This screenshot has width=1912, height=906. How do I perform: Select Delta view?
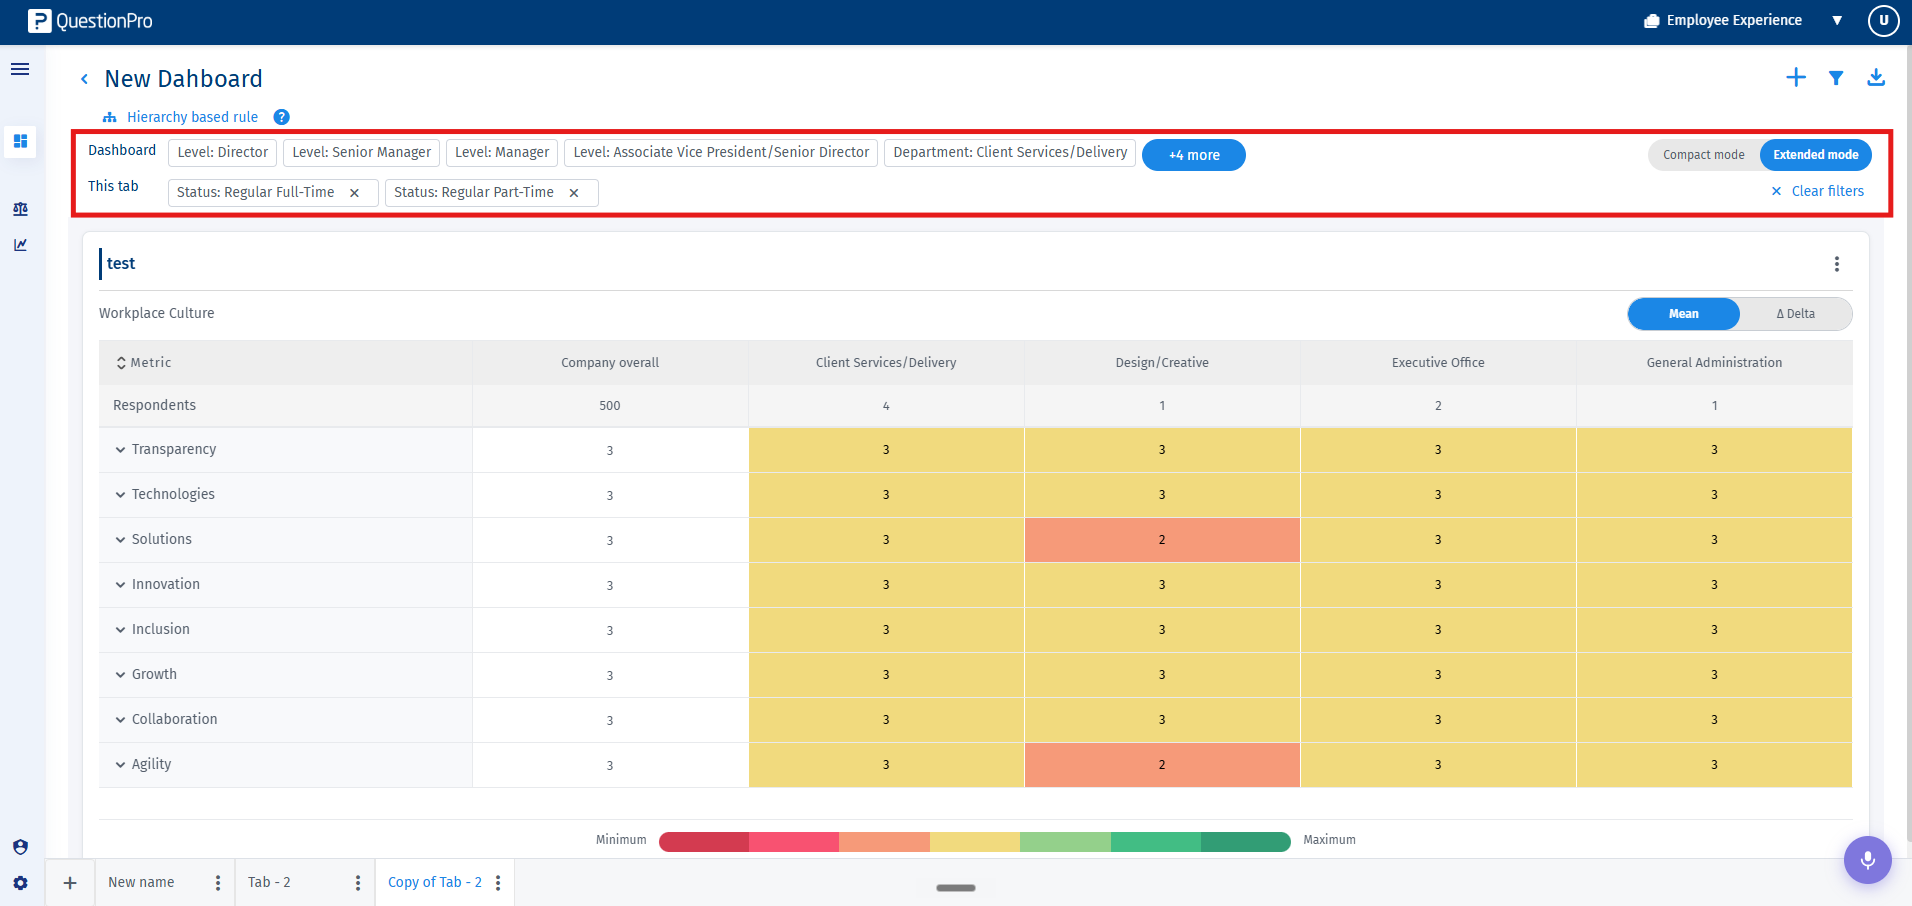(1796, 314)
